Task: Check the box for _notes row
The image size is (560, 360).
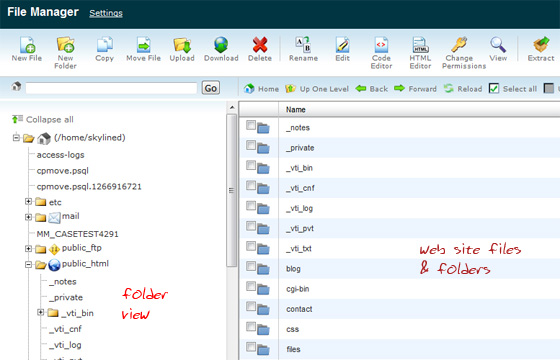Action: coord(251,125)
